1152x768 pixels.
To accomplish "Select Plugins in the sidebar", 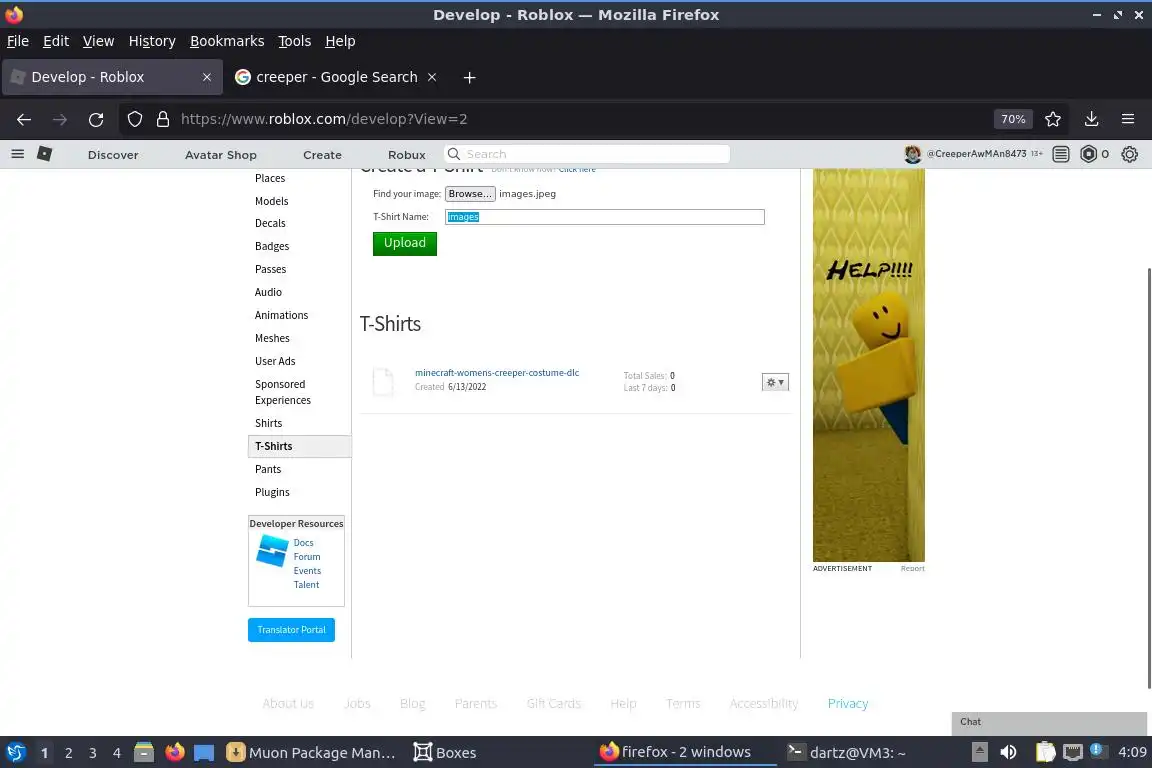I will (273, 492).
